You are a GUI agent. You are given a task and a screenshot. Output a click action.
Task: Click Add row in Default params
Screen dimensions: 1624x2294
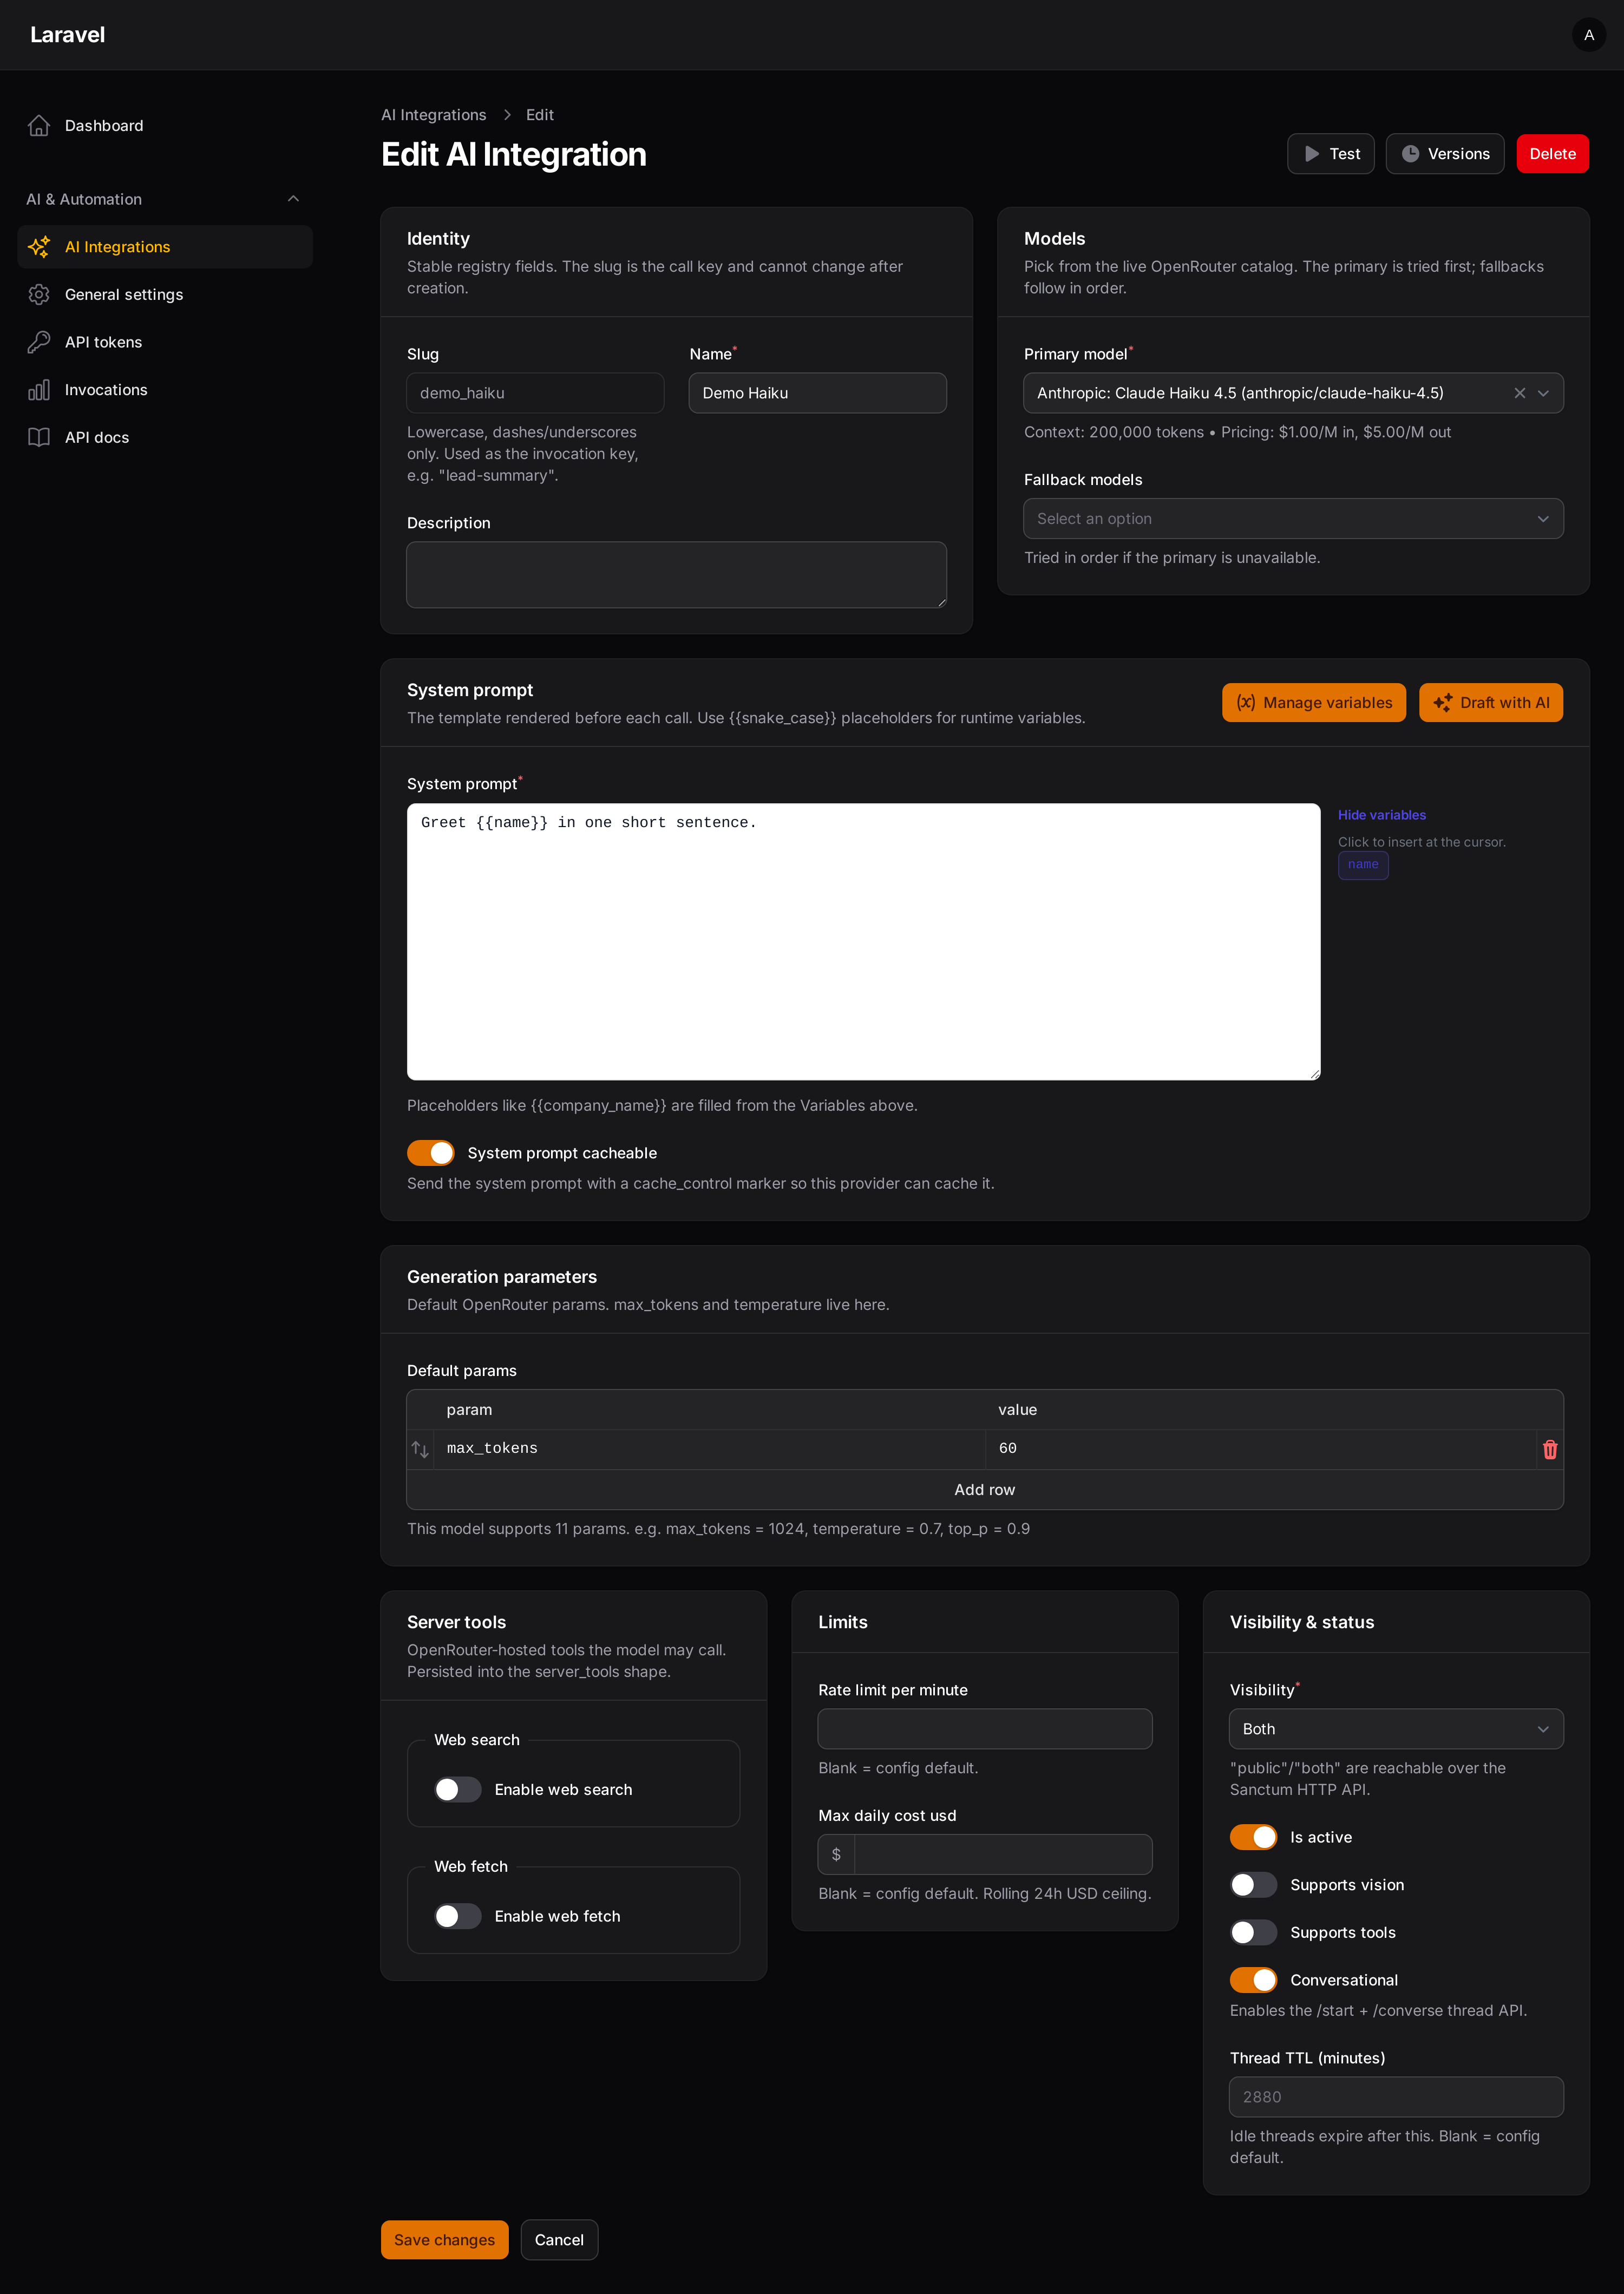(x=984, y=1490)
